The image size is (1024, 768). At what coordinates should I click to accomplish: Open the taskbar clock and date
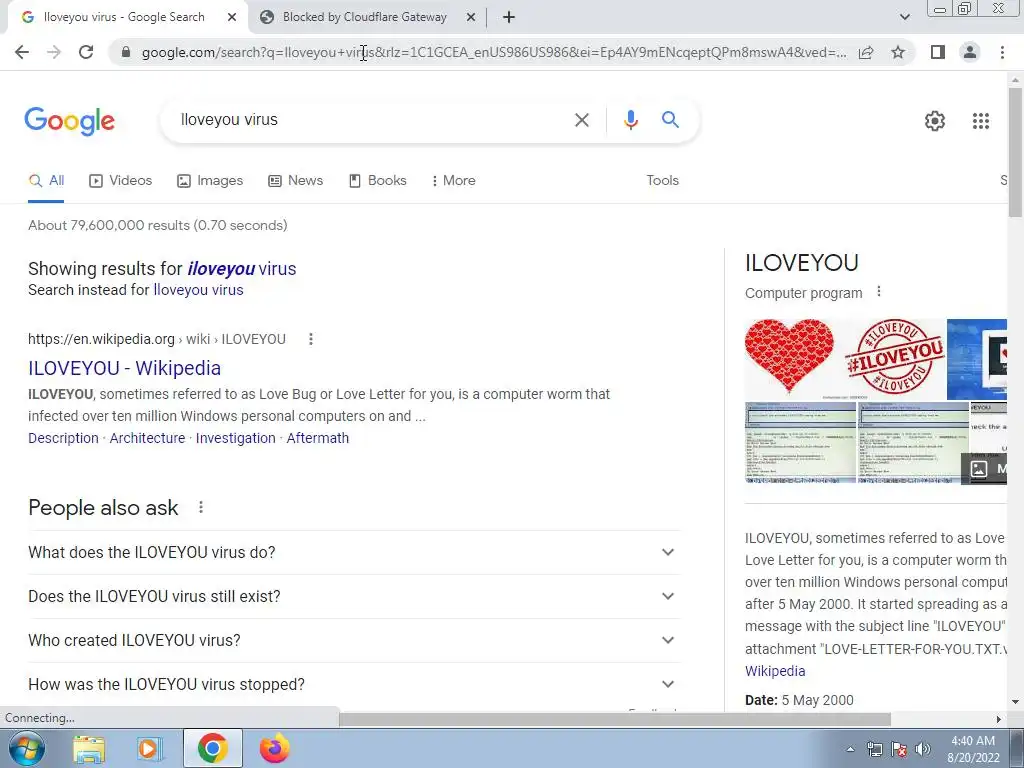[x=973, y=749]
